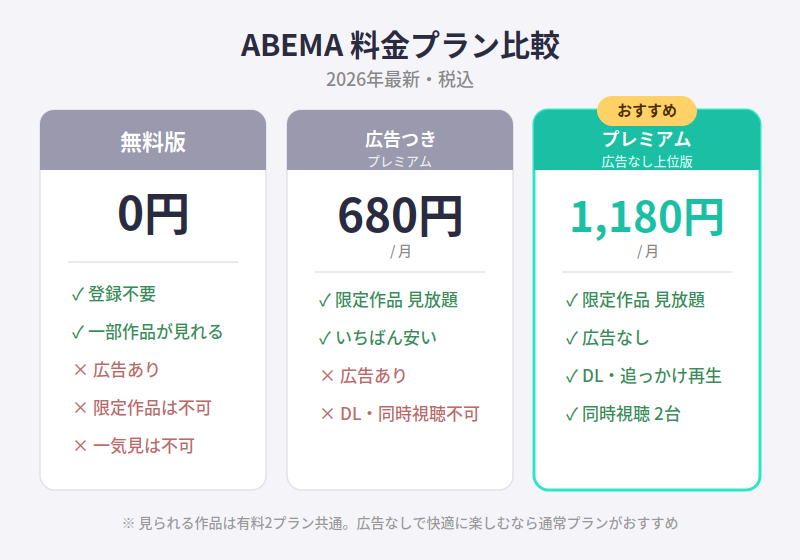Click the cross icon beside 限定作品は不可
The image size is (800, 560).
[x=80, y=408]
